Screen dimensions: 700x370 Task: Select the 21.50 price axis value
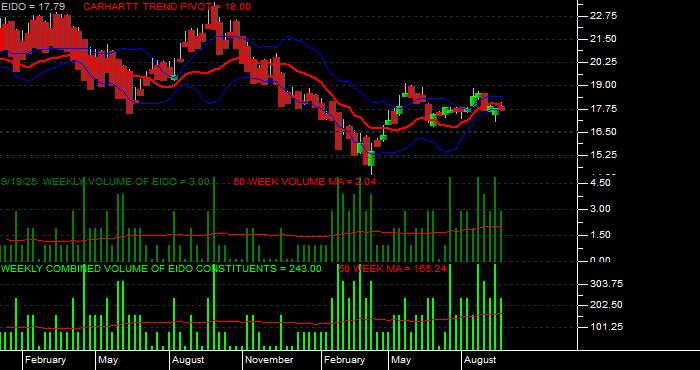(x=604, y=39)
